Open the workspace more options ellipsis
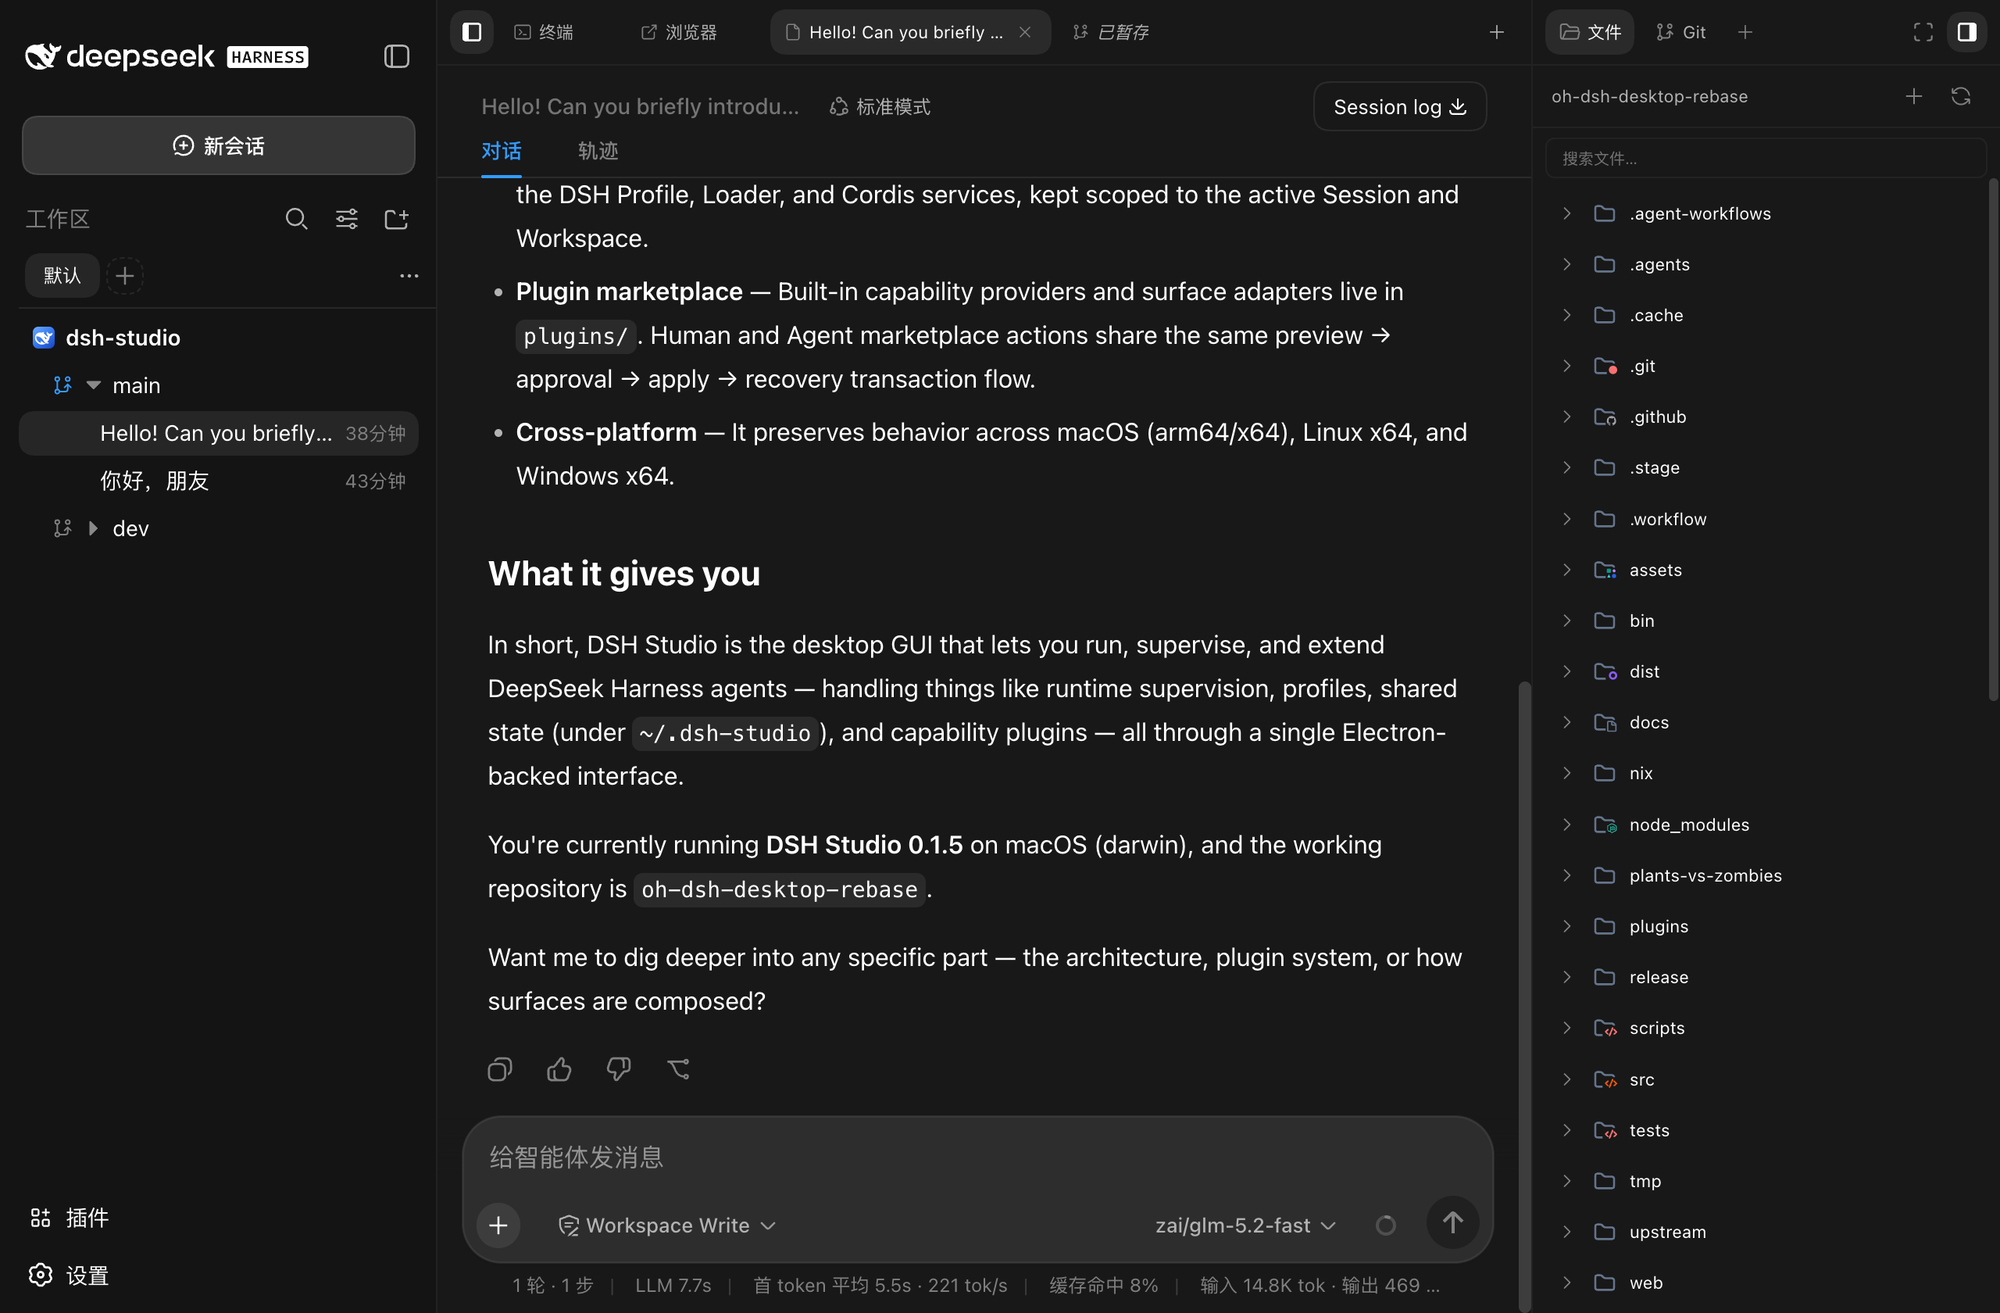2000x1313 pixels. pyautogui.click(x=409, y=276)
